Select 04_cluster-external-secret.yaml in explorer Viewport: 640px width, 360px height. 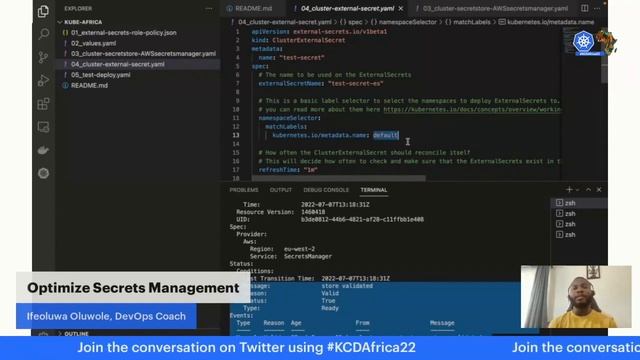118,64
